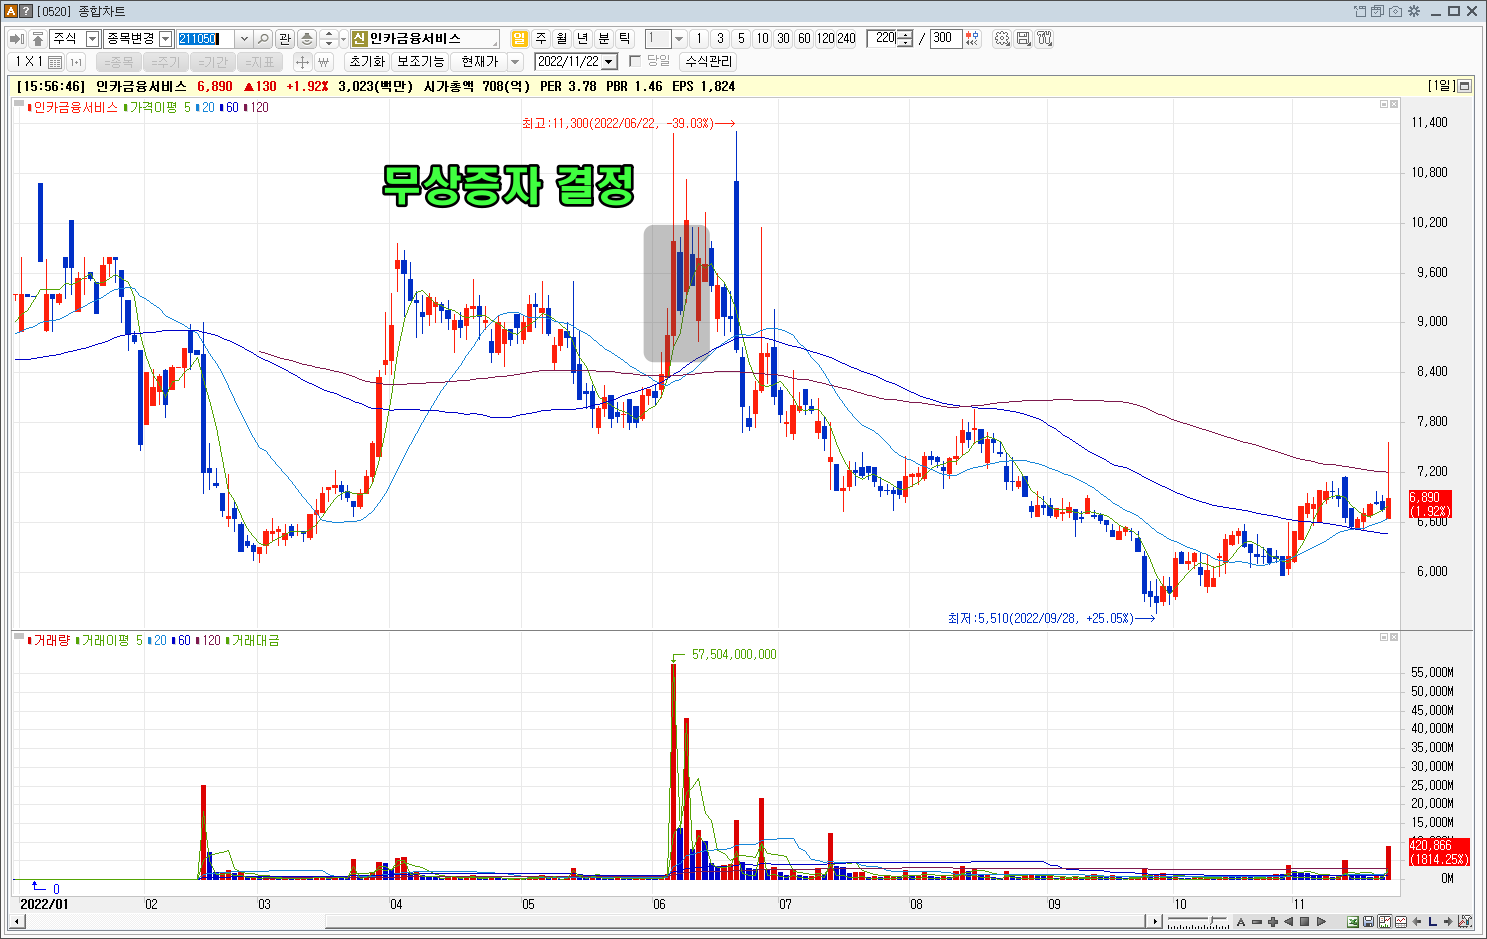1487x939 pixels.
Task: Open the date 2022/11/22 dropdown
Action: 609,62
